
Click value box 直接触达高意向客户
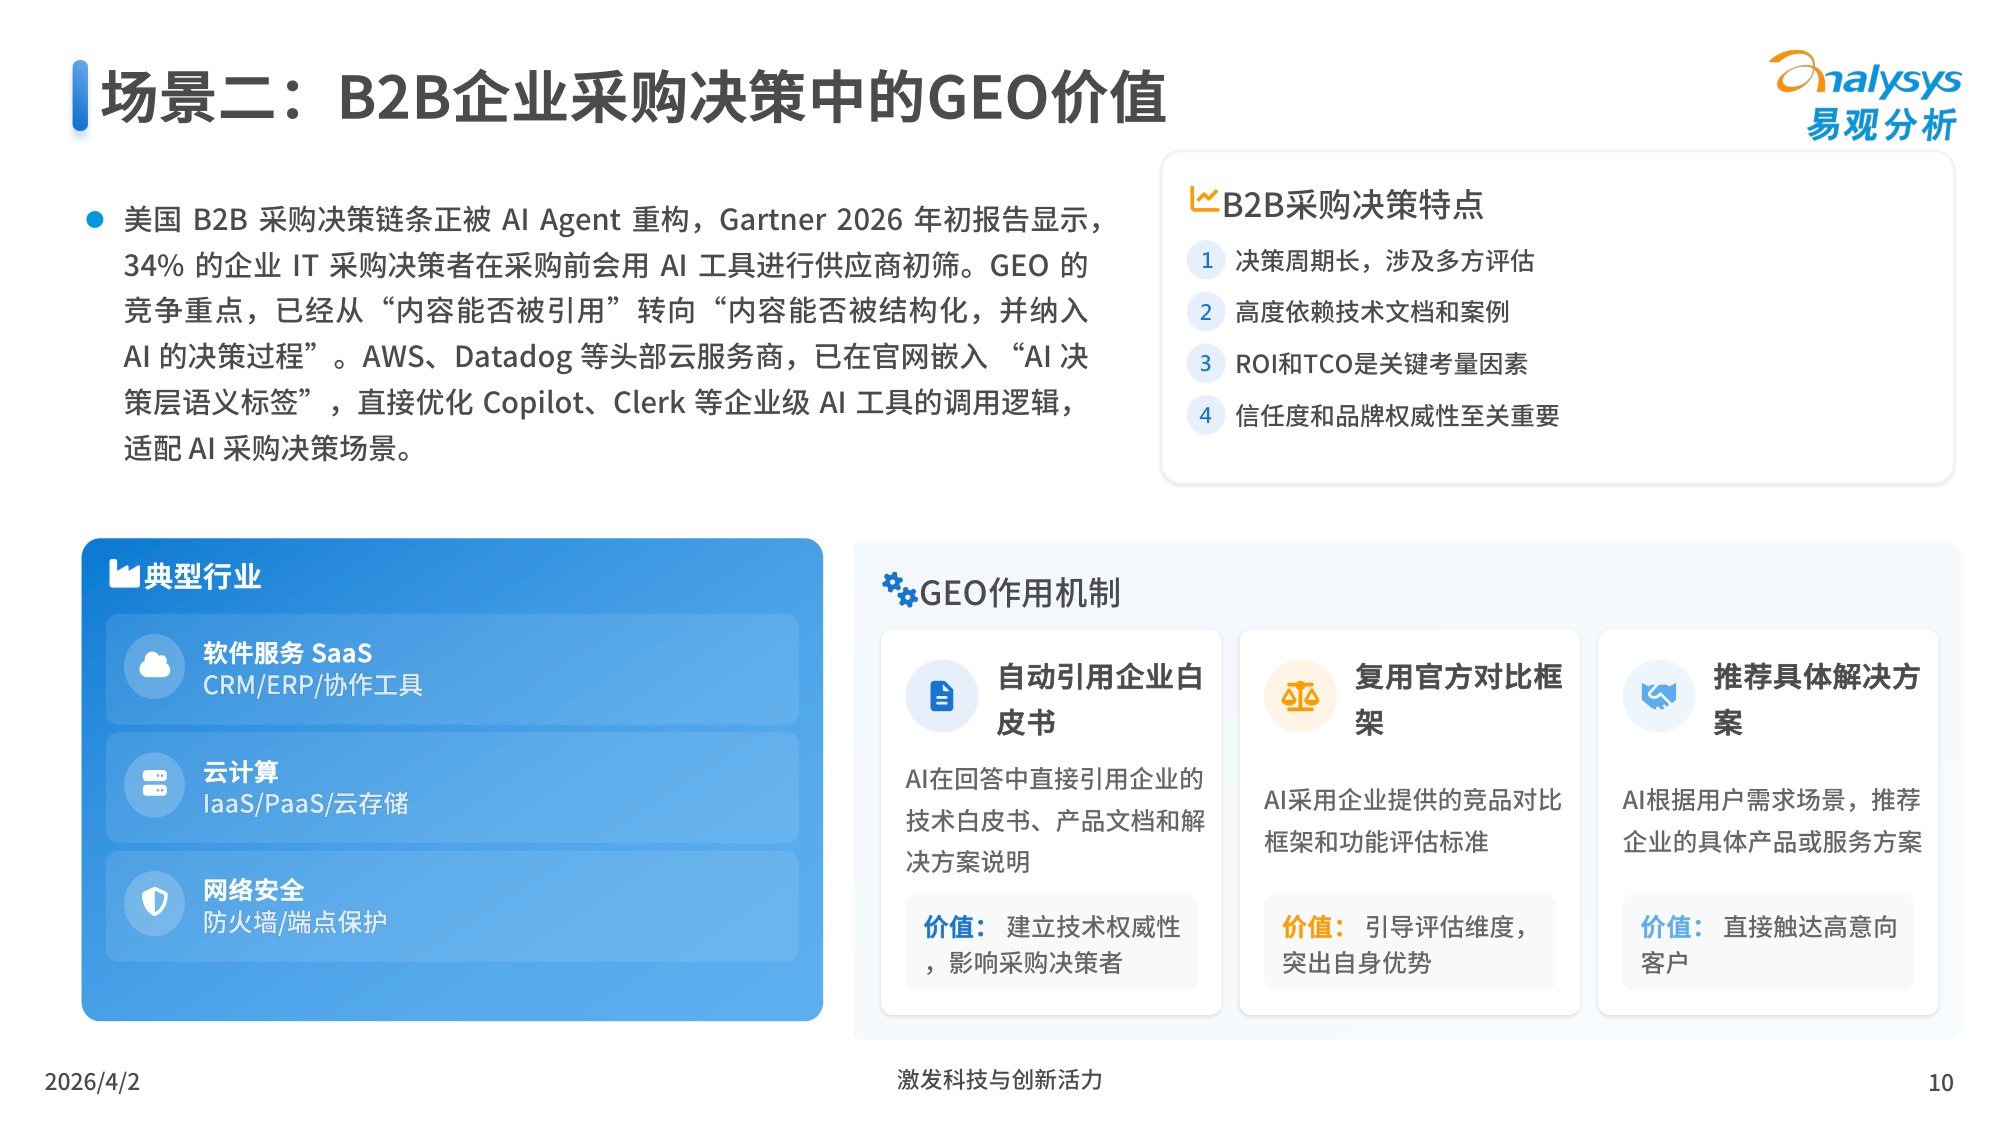coord(1768,943)
